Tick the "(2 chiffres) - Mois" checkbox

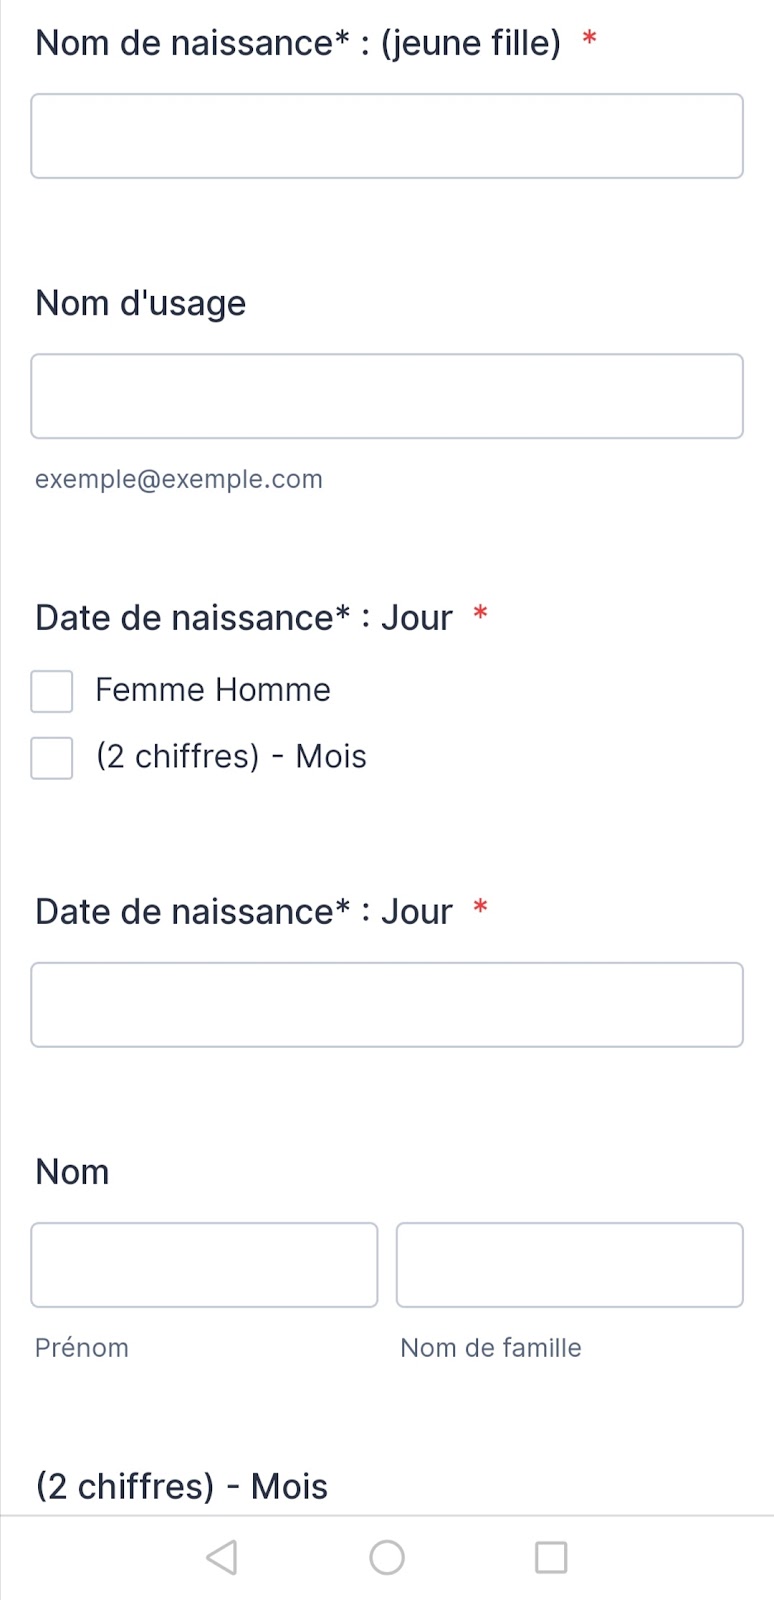(52, 758)
